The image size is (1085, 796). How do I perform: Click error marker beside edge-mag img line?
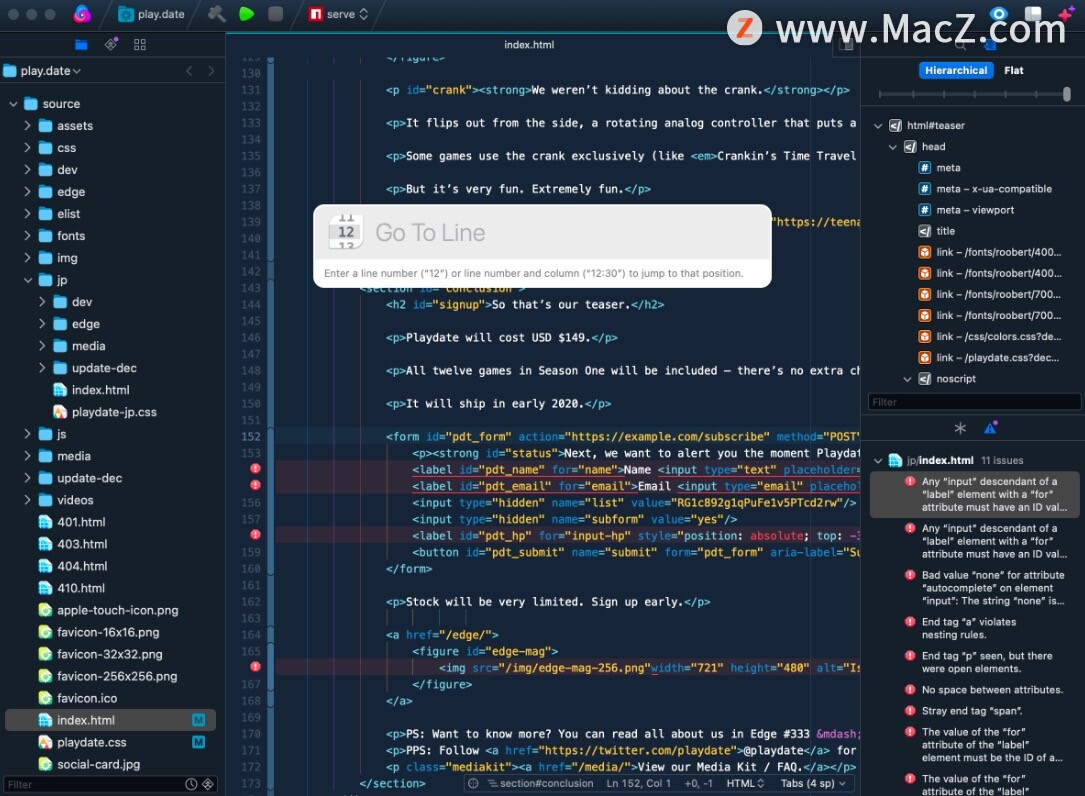255,667
